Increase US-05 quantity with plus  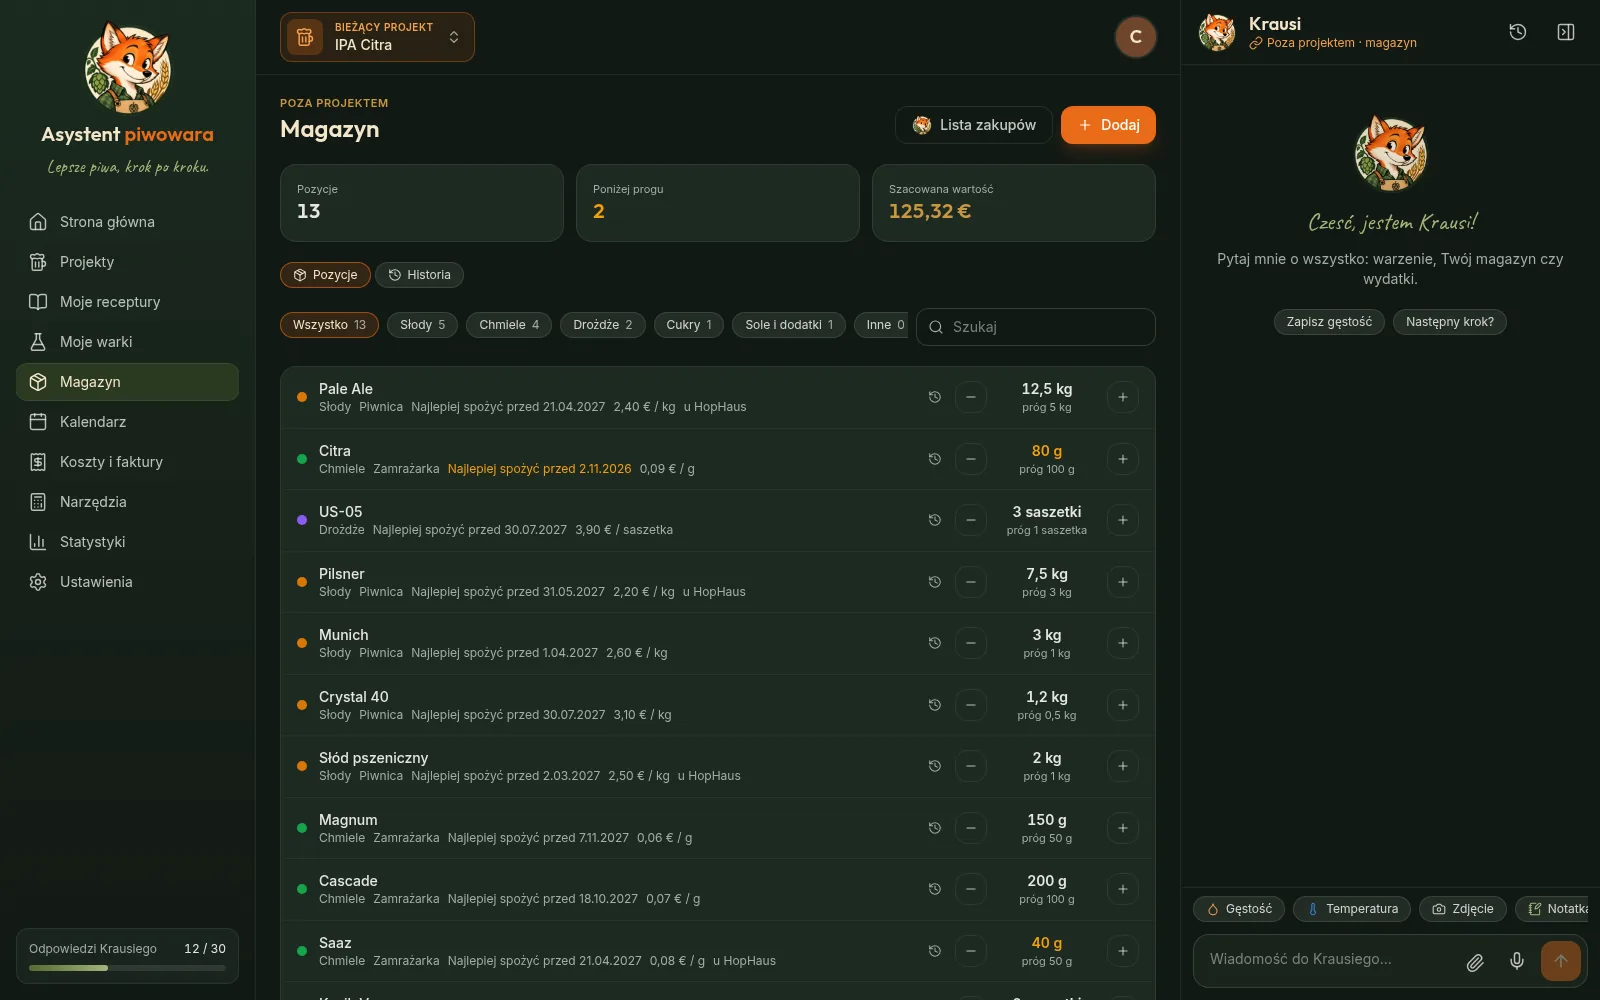coord(1123,520)
